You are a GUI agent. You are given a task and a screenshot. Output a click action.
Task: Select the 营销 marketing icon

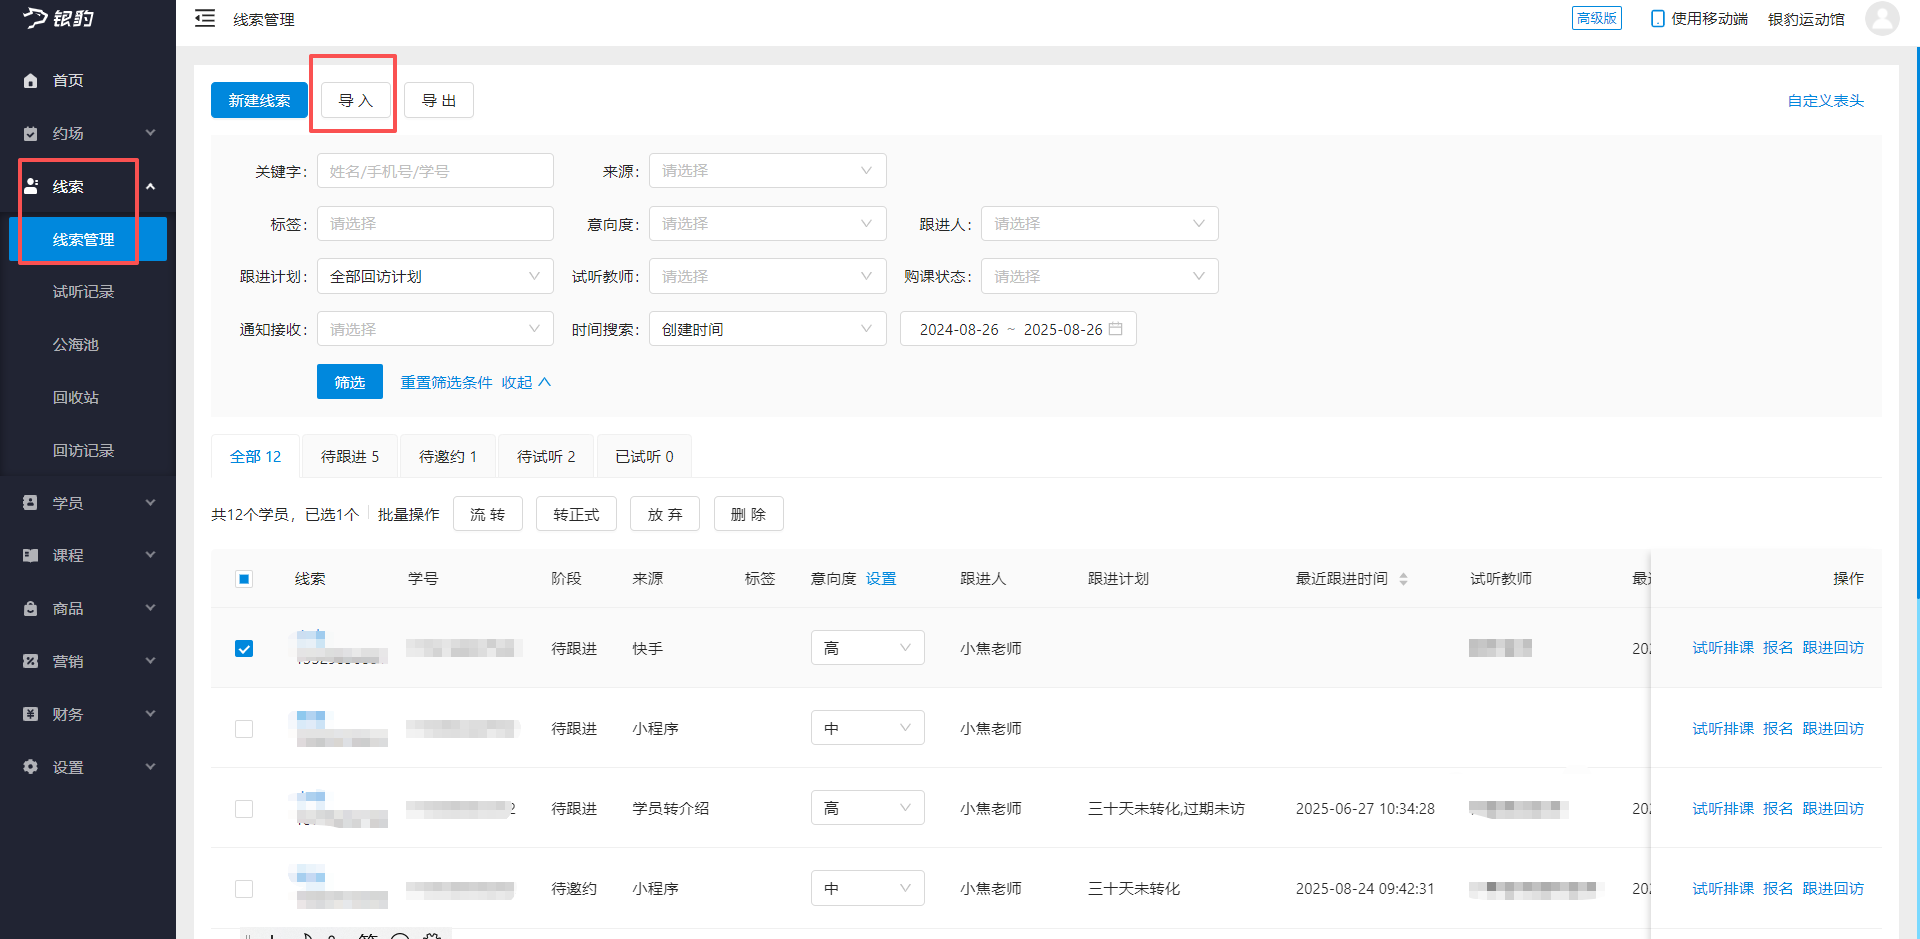pyautogui.click(x=30, y=660)
